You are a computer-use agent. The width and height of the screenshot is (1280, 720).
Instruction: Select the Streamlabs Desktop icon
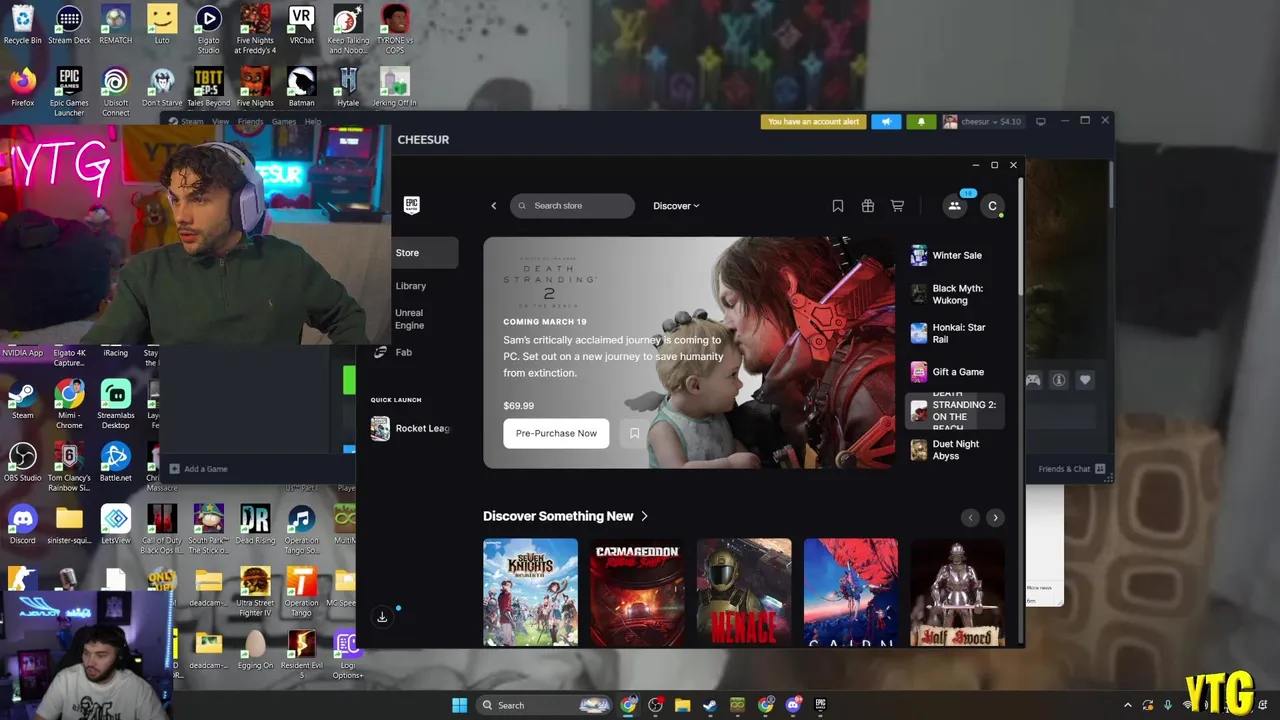tap(115, 401)
